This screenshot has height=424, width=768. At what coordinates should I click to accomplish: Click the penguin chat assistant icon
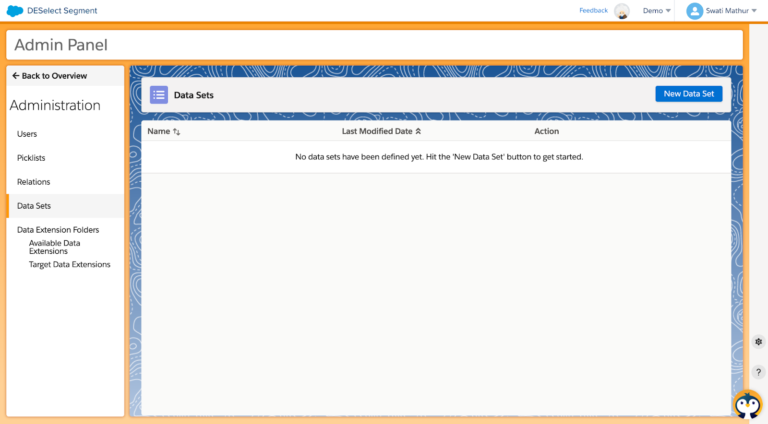pos(748,404)
